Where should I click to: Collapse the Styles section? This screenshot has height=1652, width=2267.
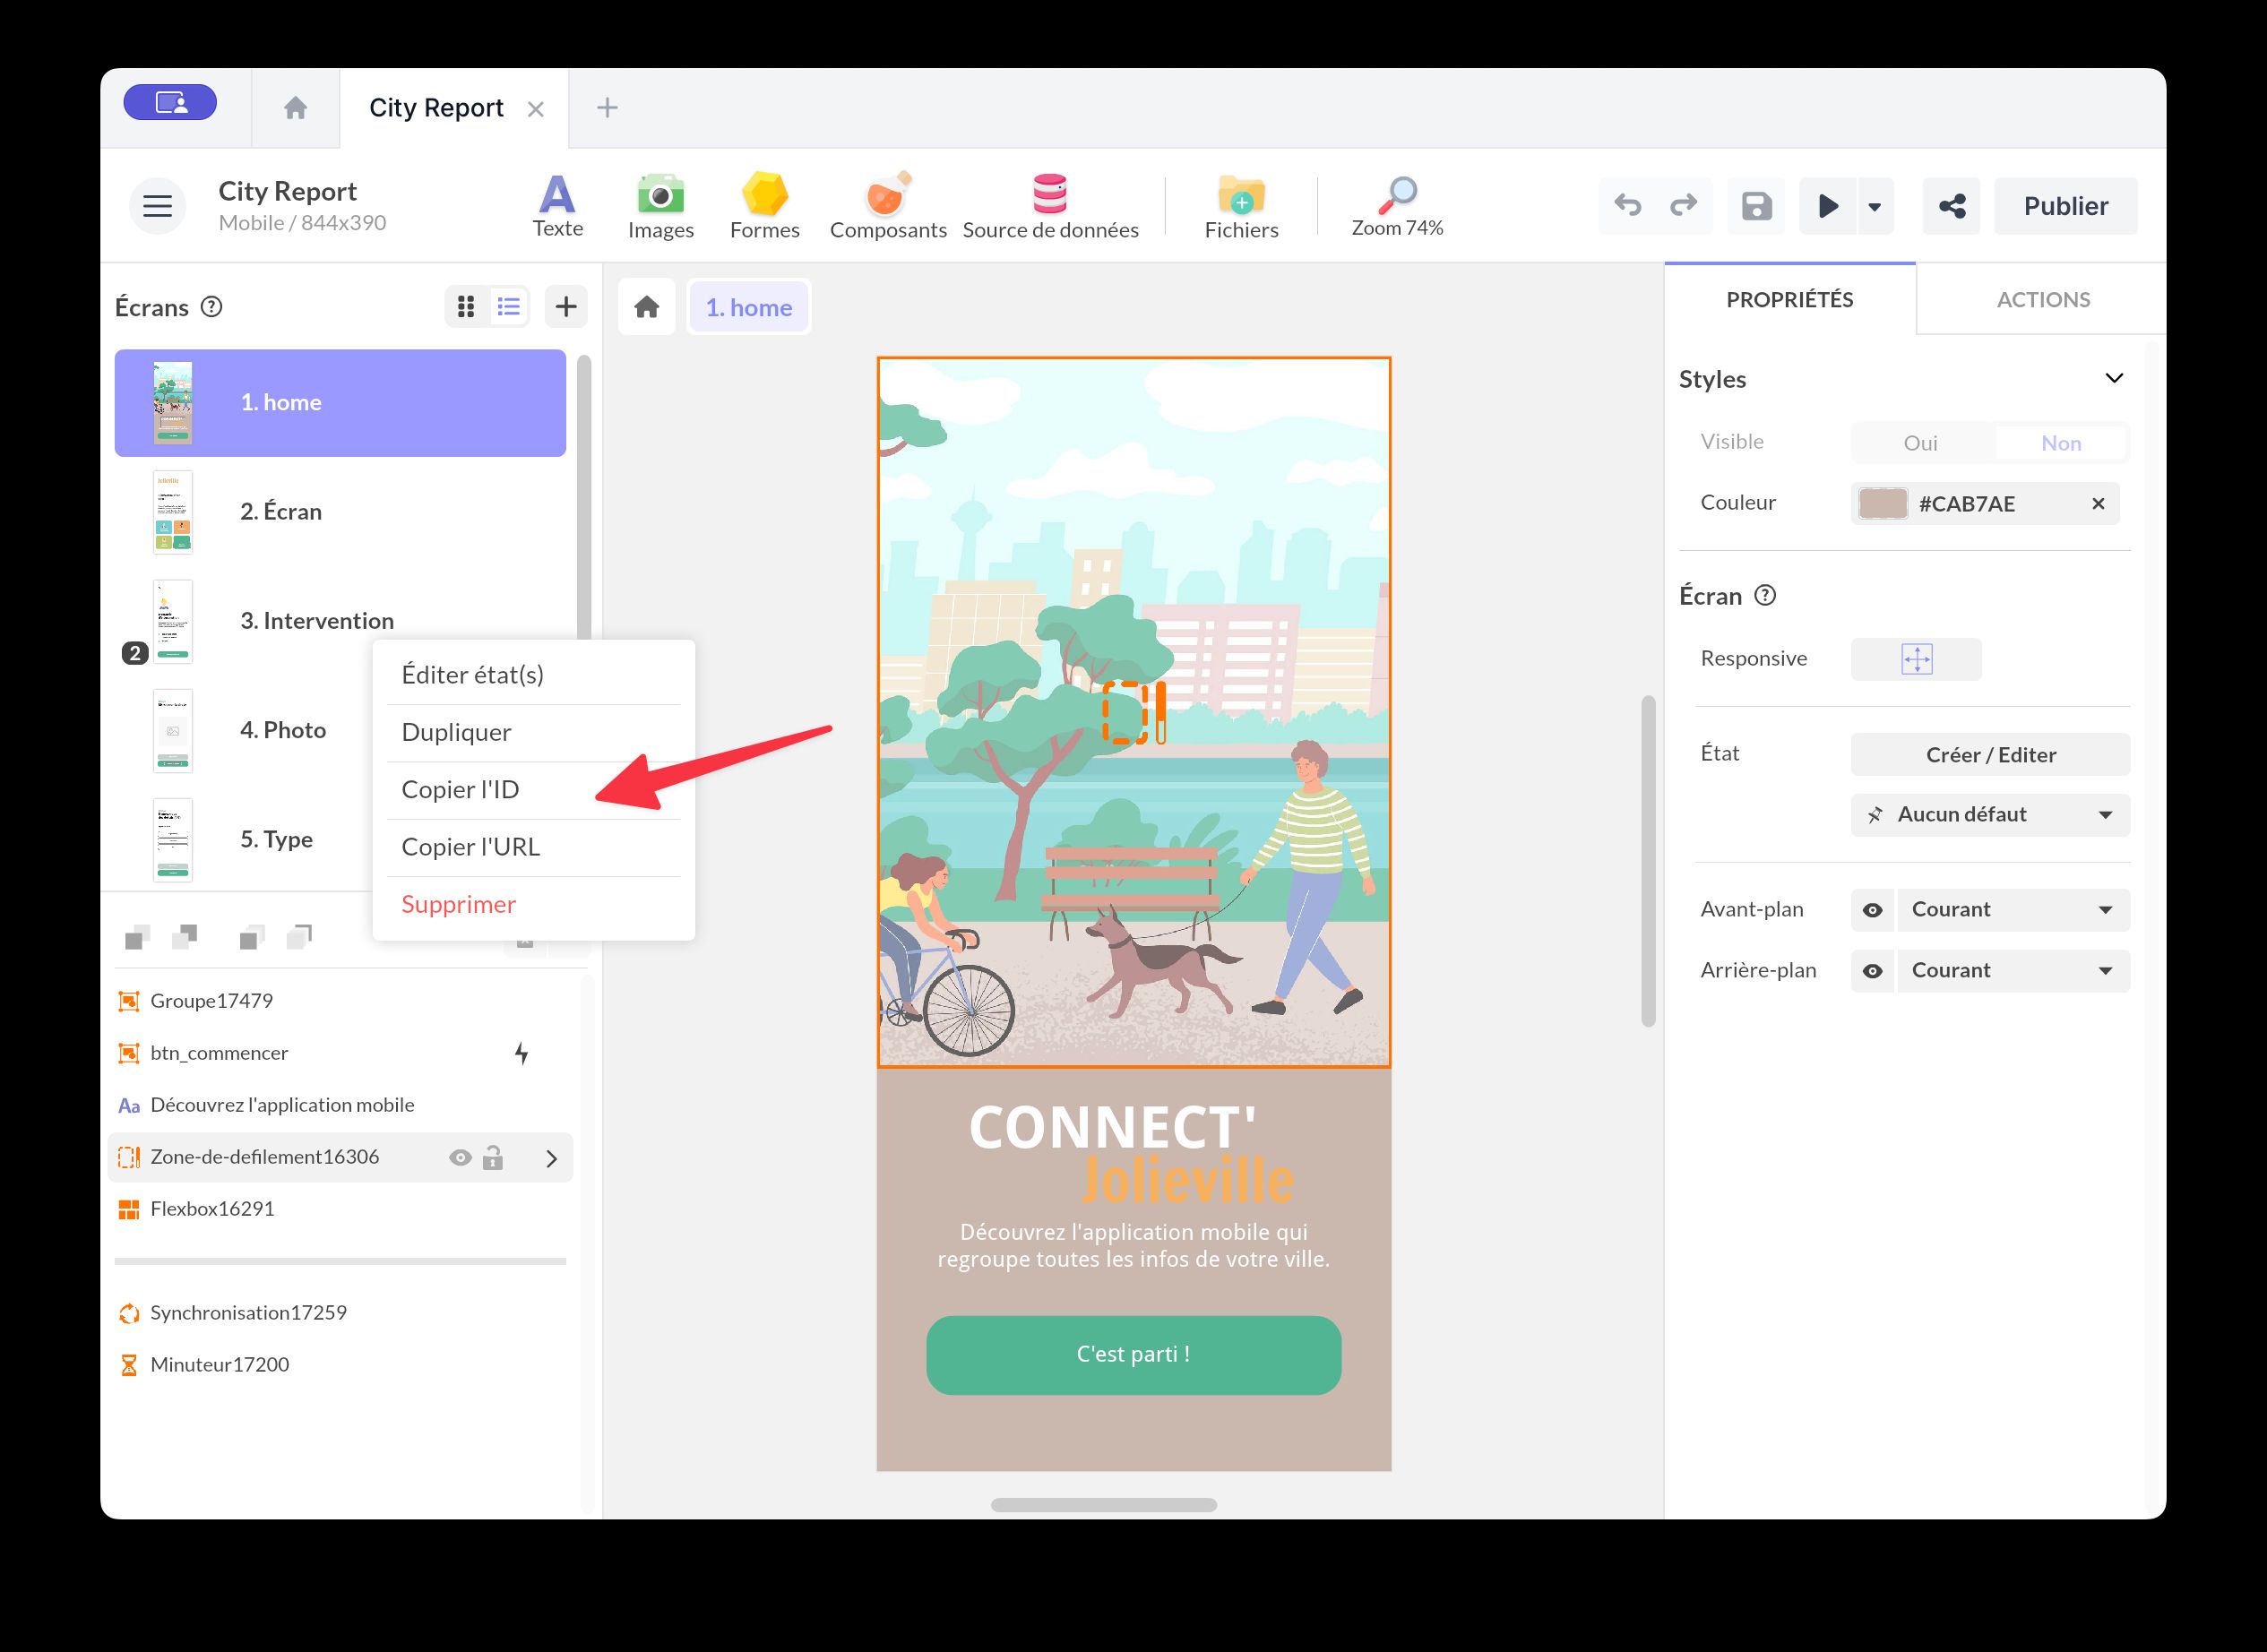2116,378
